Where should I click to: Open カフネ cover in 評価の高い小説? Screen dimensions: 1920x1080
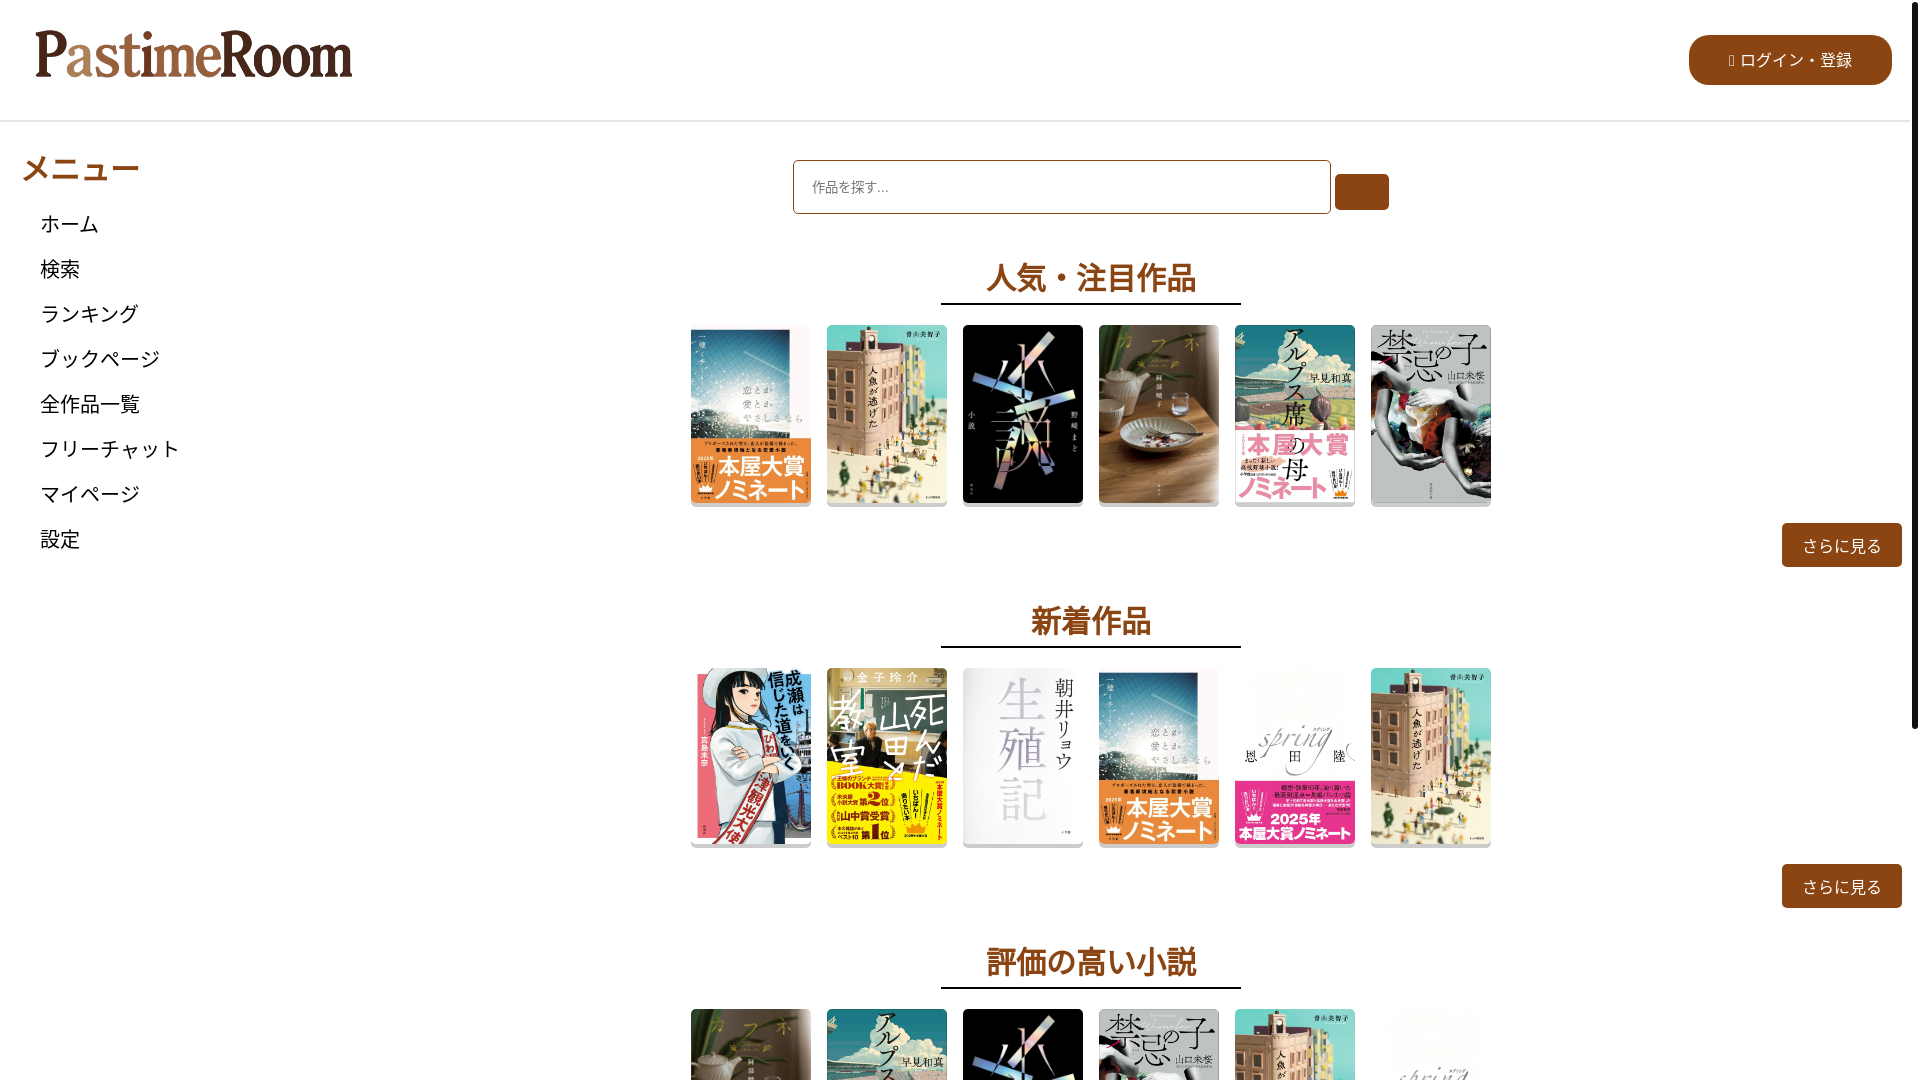click(751, 1044)
